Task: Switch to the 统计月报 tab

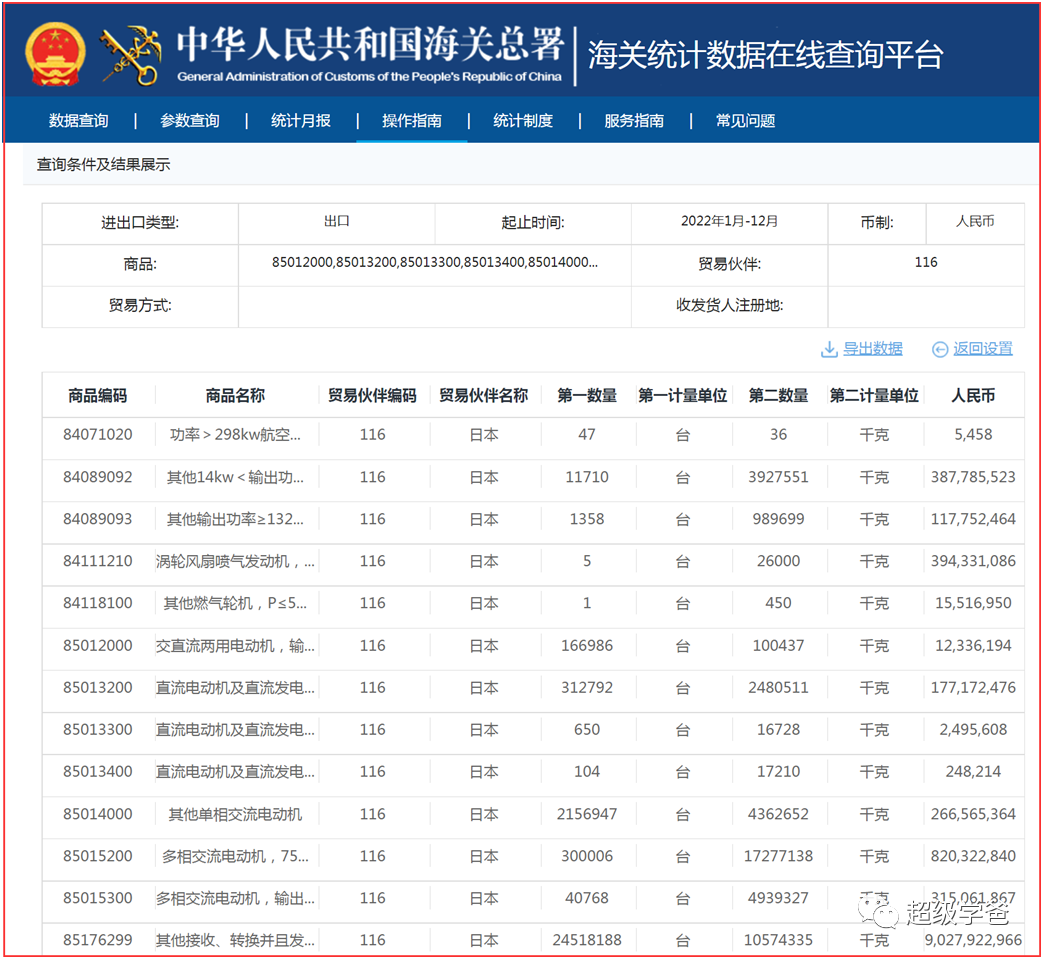Action: point(300,120)
